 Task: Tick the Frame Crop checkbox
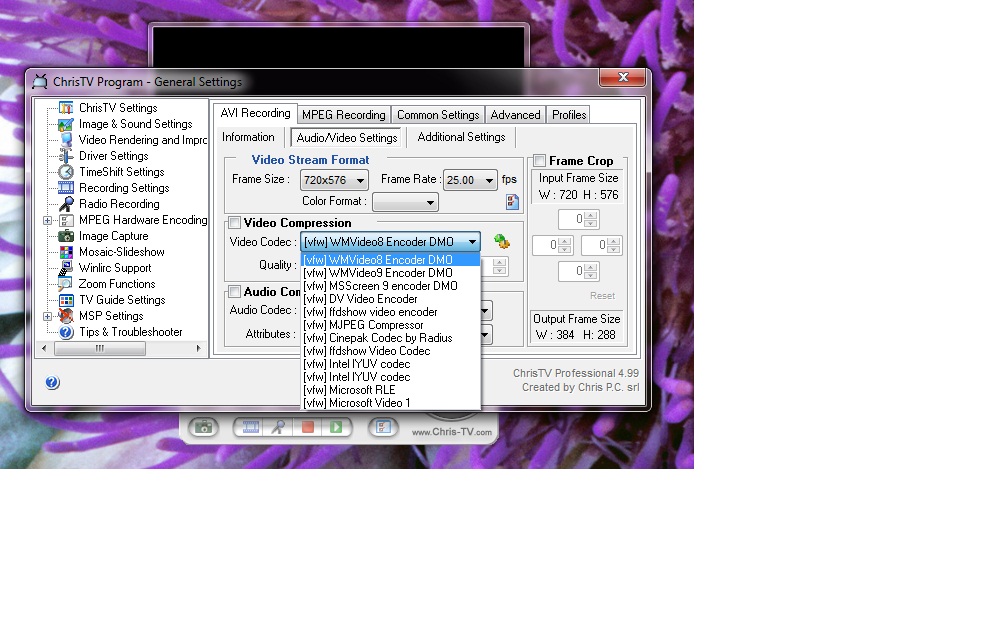click(x=540, y=161)
